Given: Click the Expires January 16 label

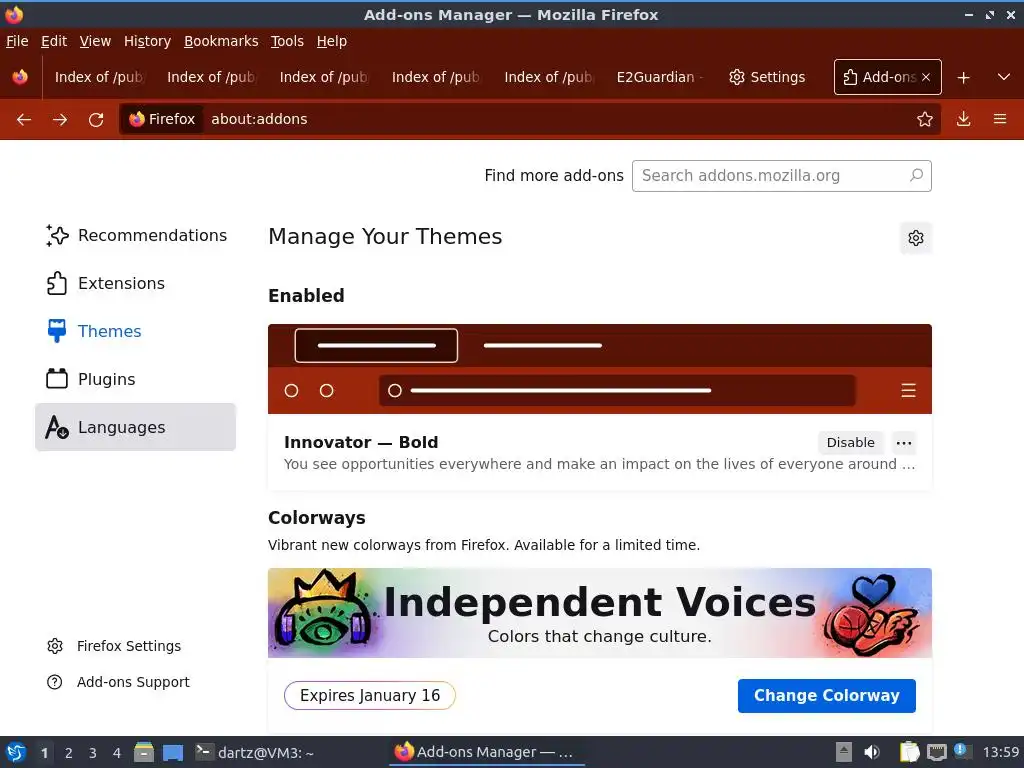Looking at the screenshot, I should [x=370, y=696].
